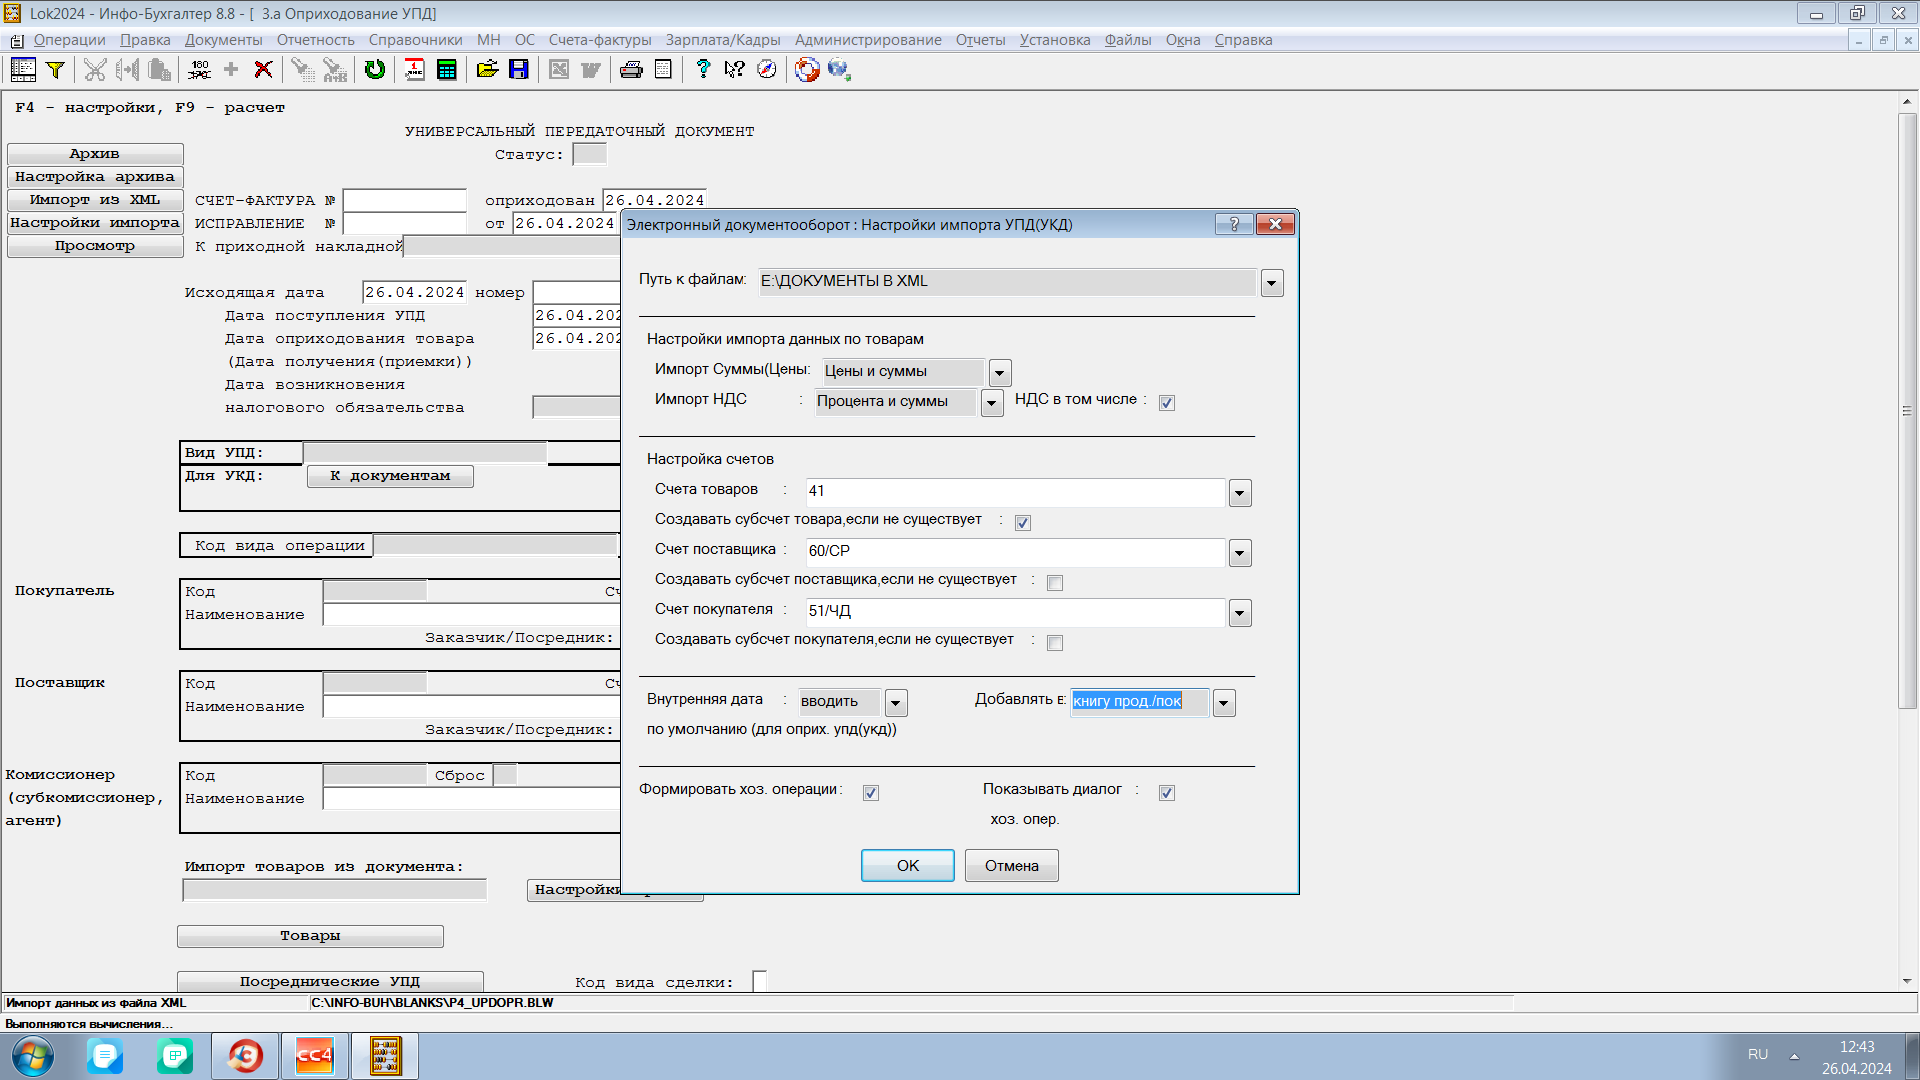Expand the 'Счета товаров' dropdown

(1239, 493)
